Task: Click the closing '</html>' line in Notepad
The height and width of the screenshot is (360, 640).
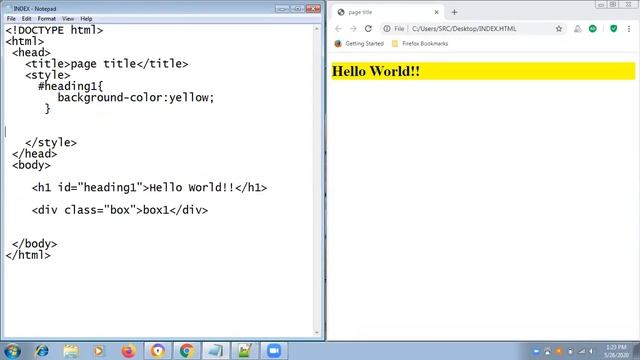Action: [x=28, y=255]
